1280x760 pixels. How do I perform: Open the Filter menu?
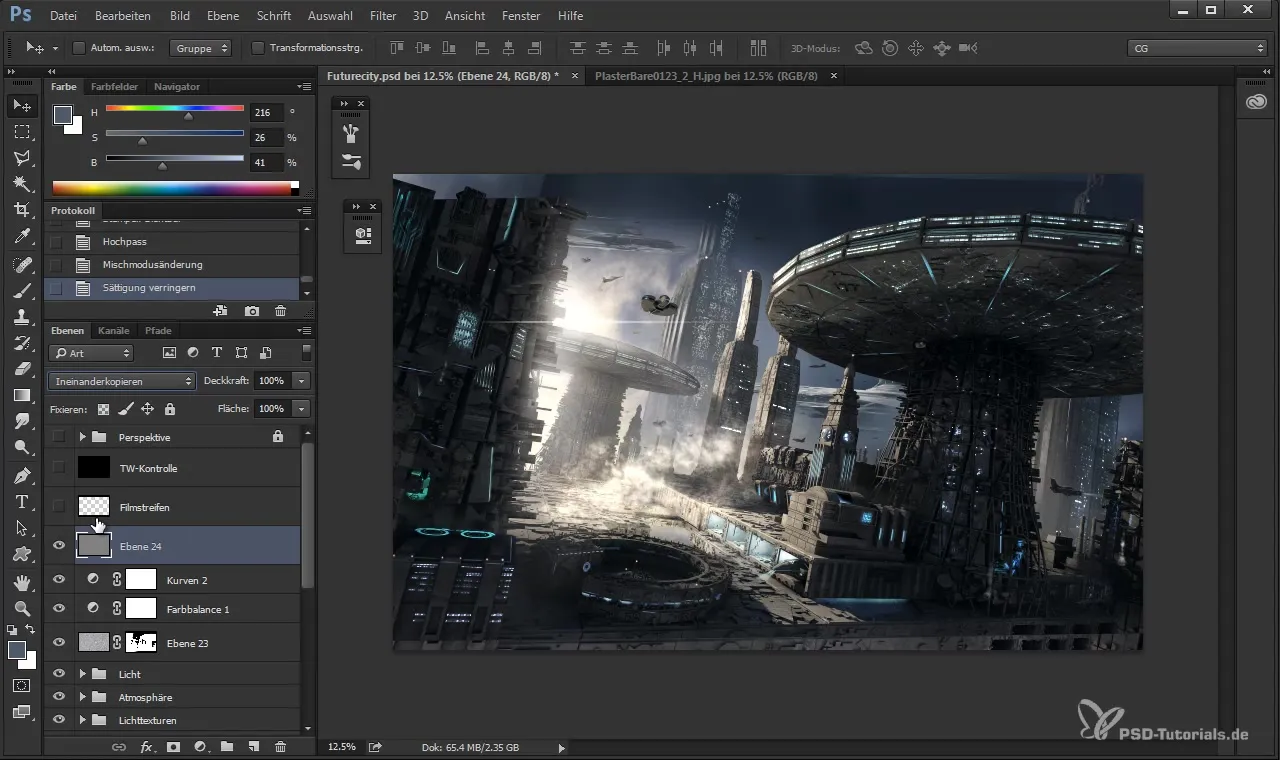[x=382, y=16]
